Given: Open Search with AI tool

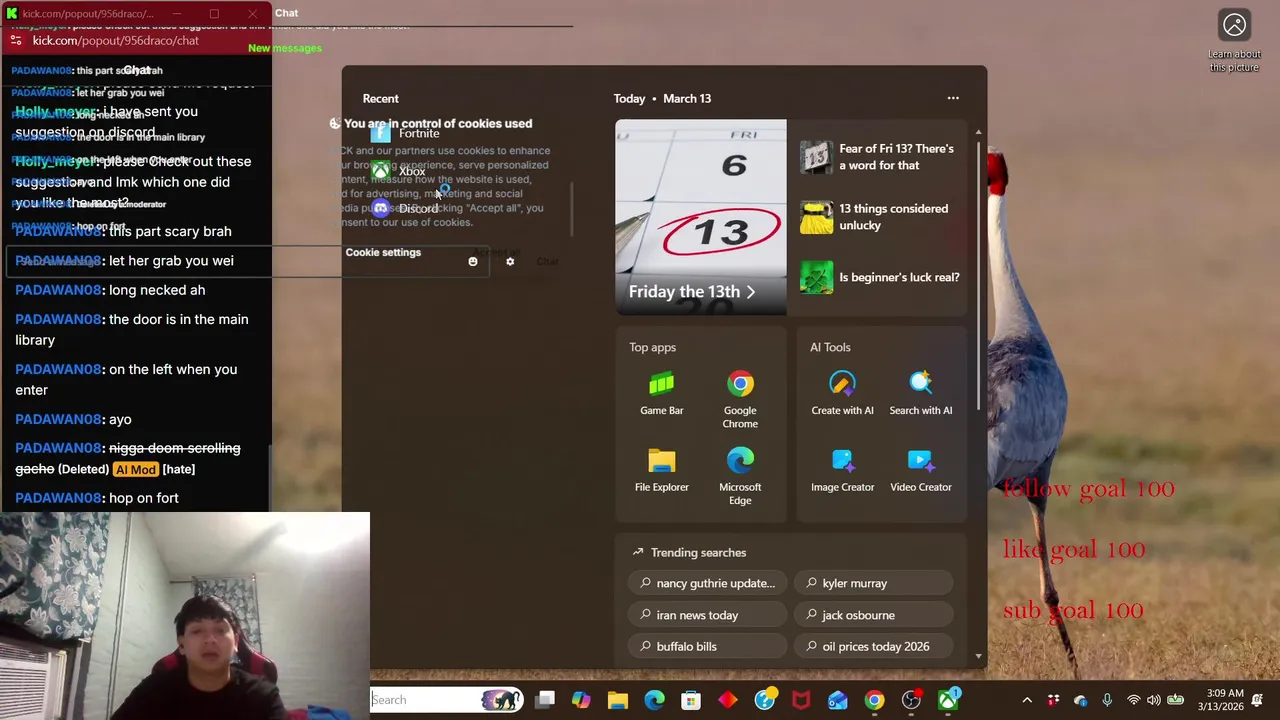Looking at the screenshot, I should [921, 393].
